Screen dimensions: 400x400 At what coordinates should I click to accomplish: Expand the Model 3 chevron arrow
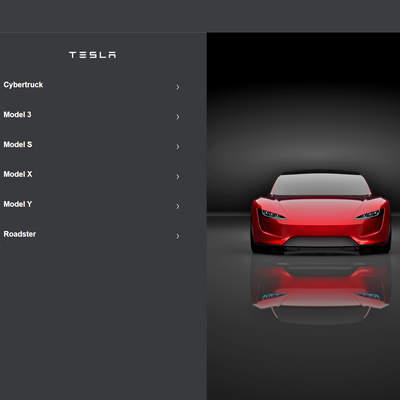[178, 117]
